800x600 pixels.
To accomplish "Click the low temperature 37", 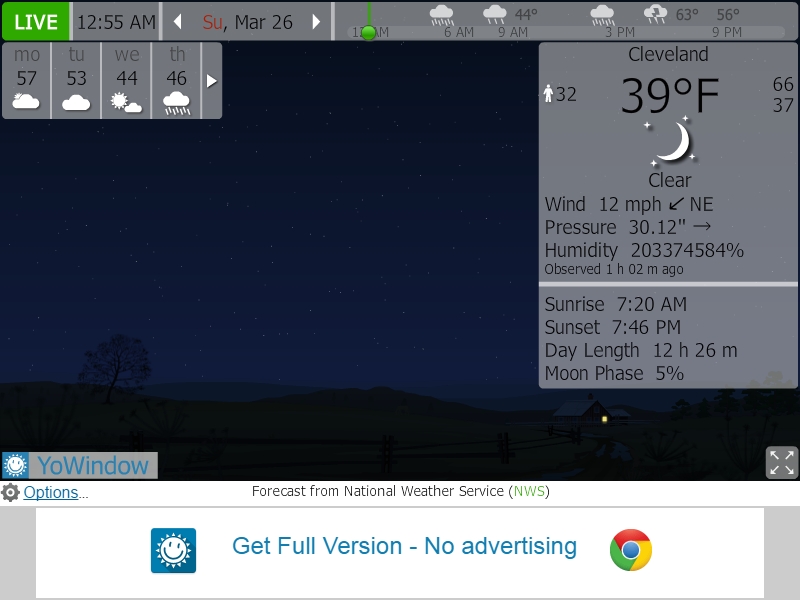I will pyautogui.click(x=783, y=105).
